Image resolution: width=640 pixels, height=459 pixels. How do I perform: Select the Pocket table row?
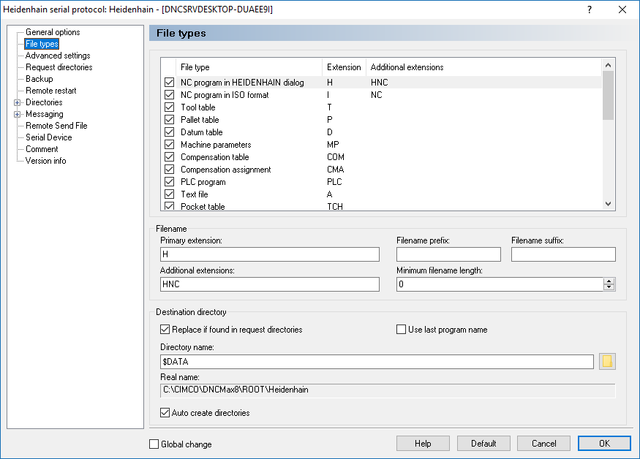[382, 206]
